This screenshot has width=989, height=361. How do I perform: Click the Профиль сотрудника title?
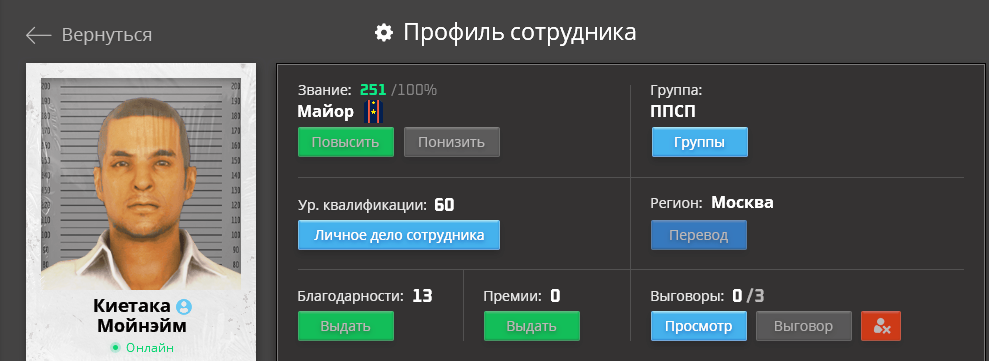tap(520, 32)
